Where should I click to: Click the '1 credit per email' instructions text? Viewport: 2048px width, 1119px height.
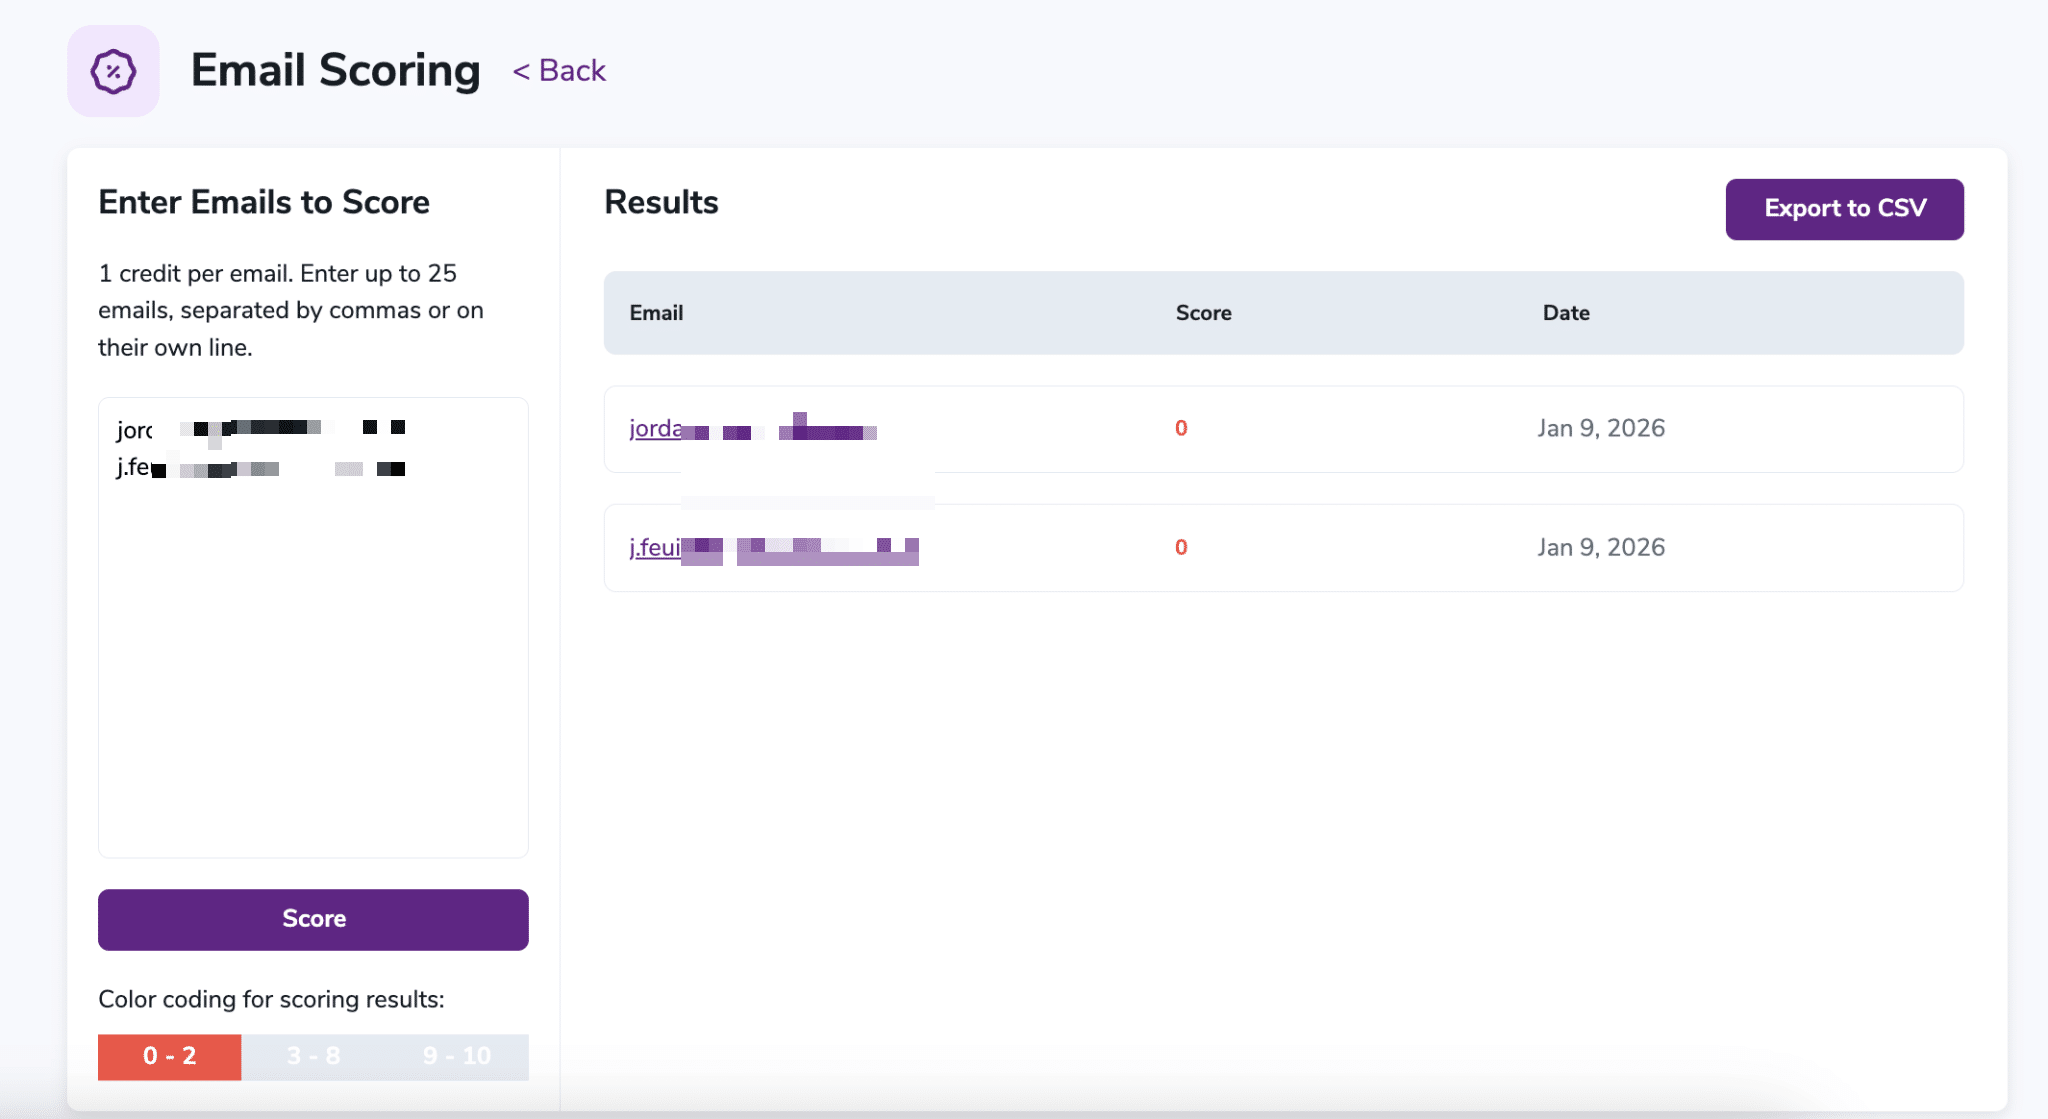pyautogui.click(x=291, y=310)
